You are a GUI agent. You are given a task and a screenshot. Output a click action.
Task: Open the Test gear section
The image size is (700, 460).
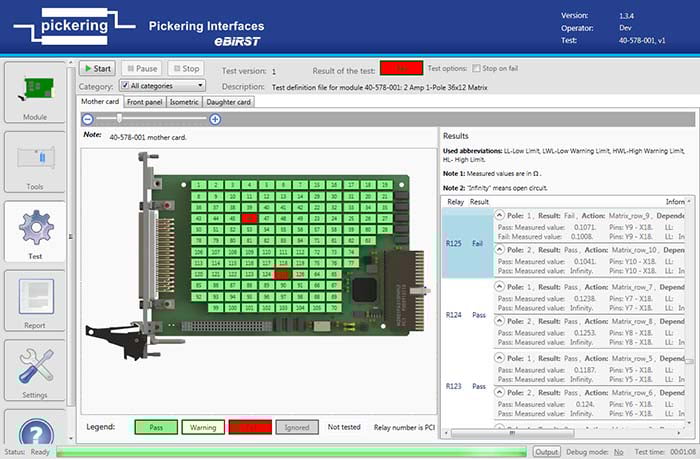point(35,232)
